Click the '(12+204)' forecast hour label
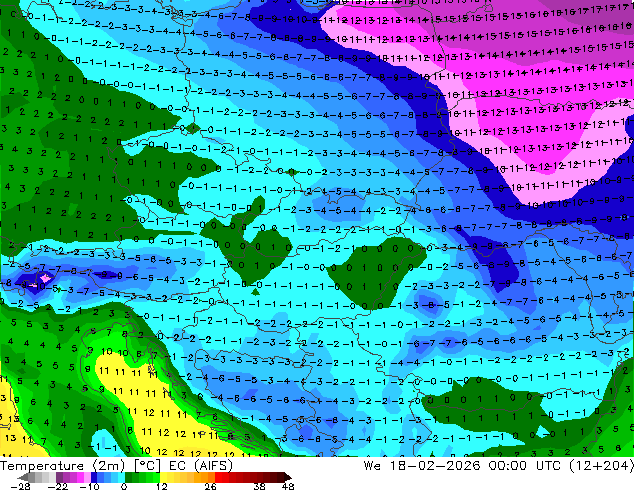 601,466
